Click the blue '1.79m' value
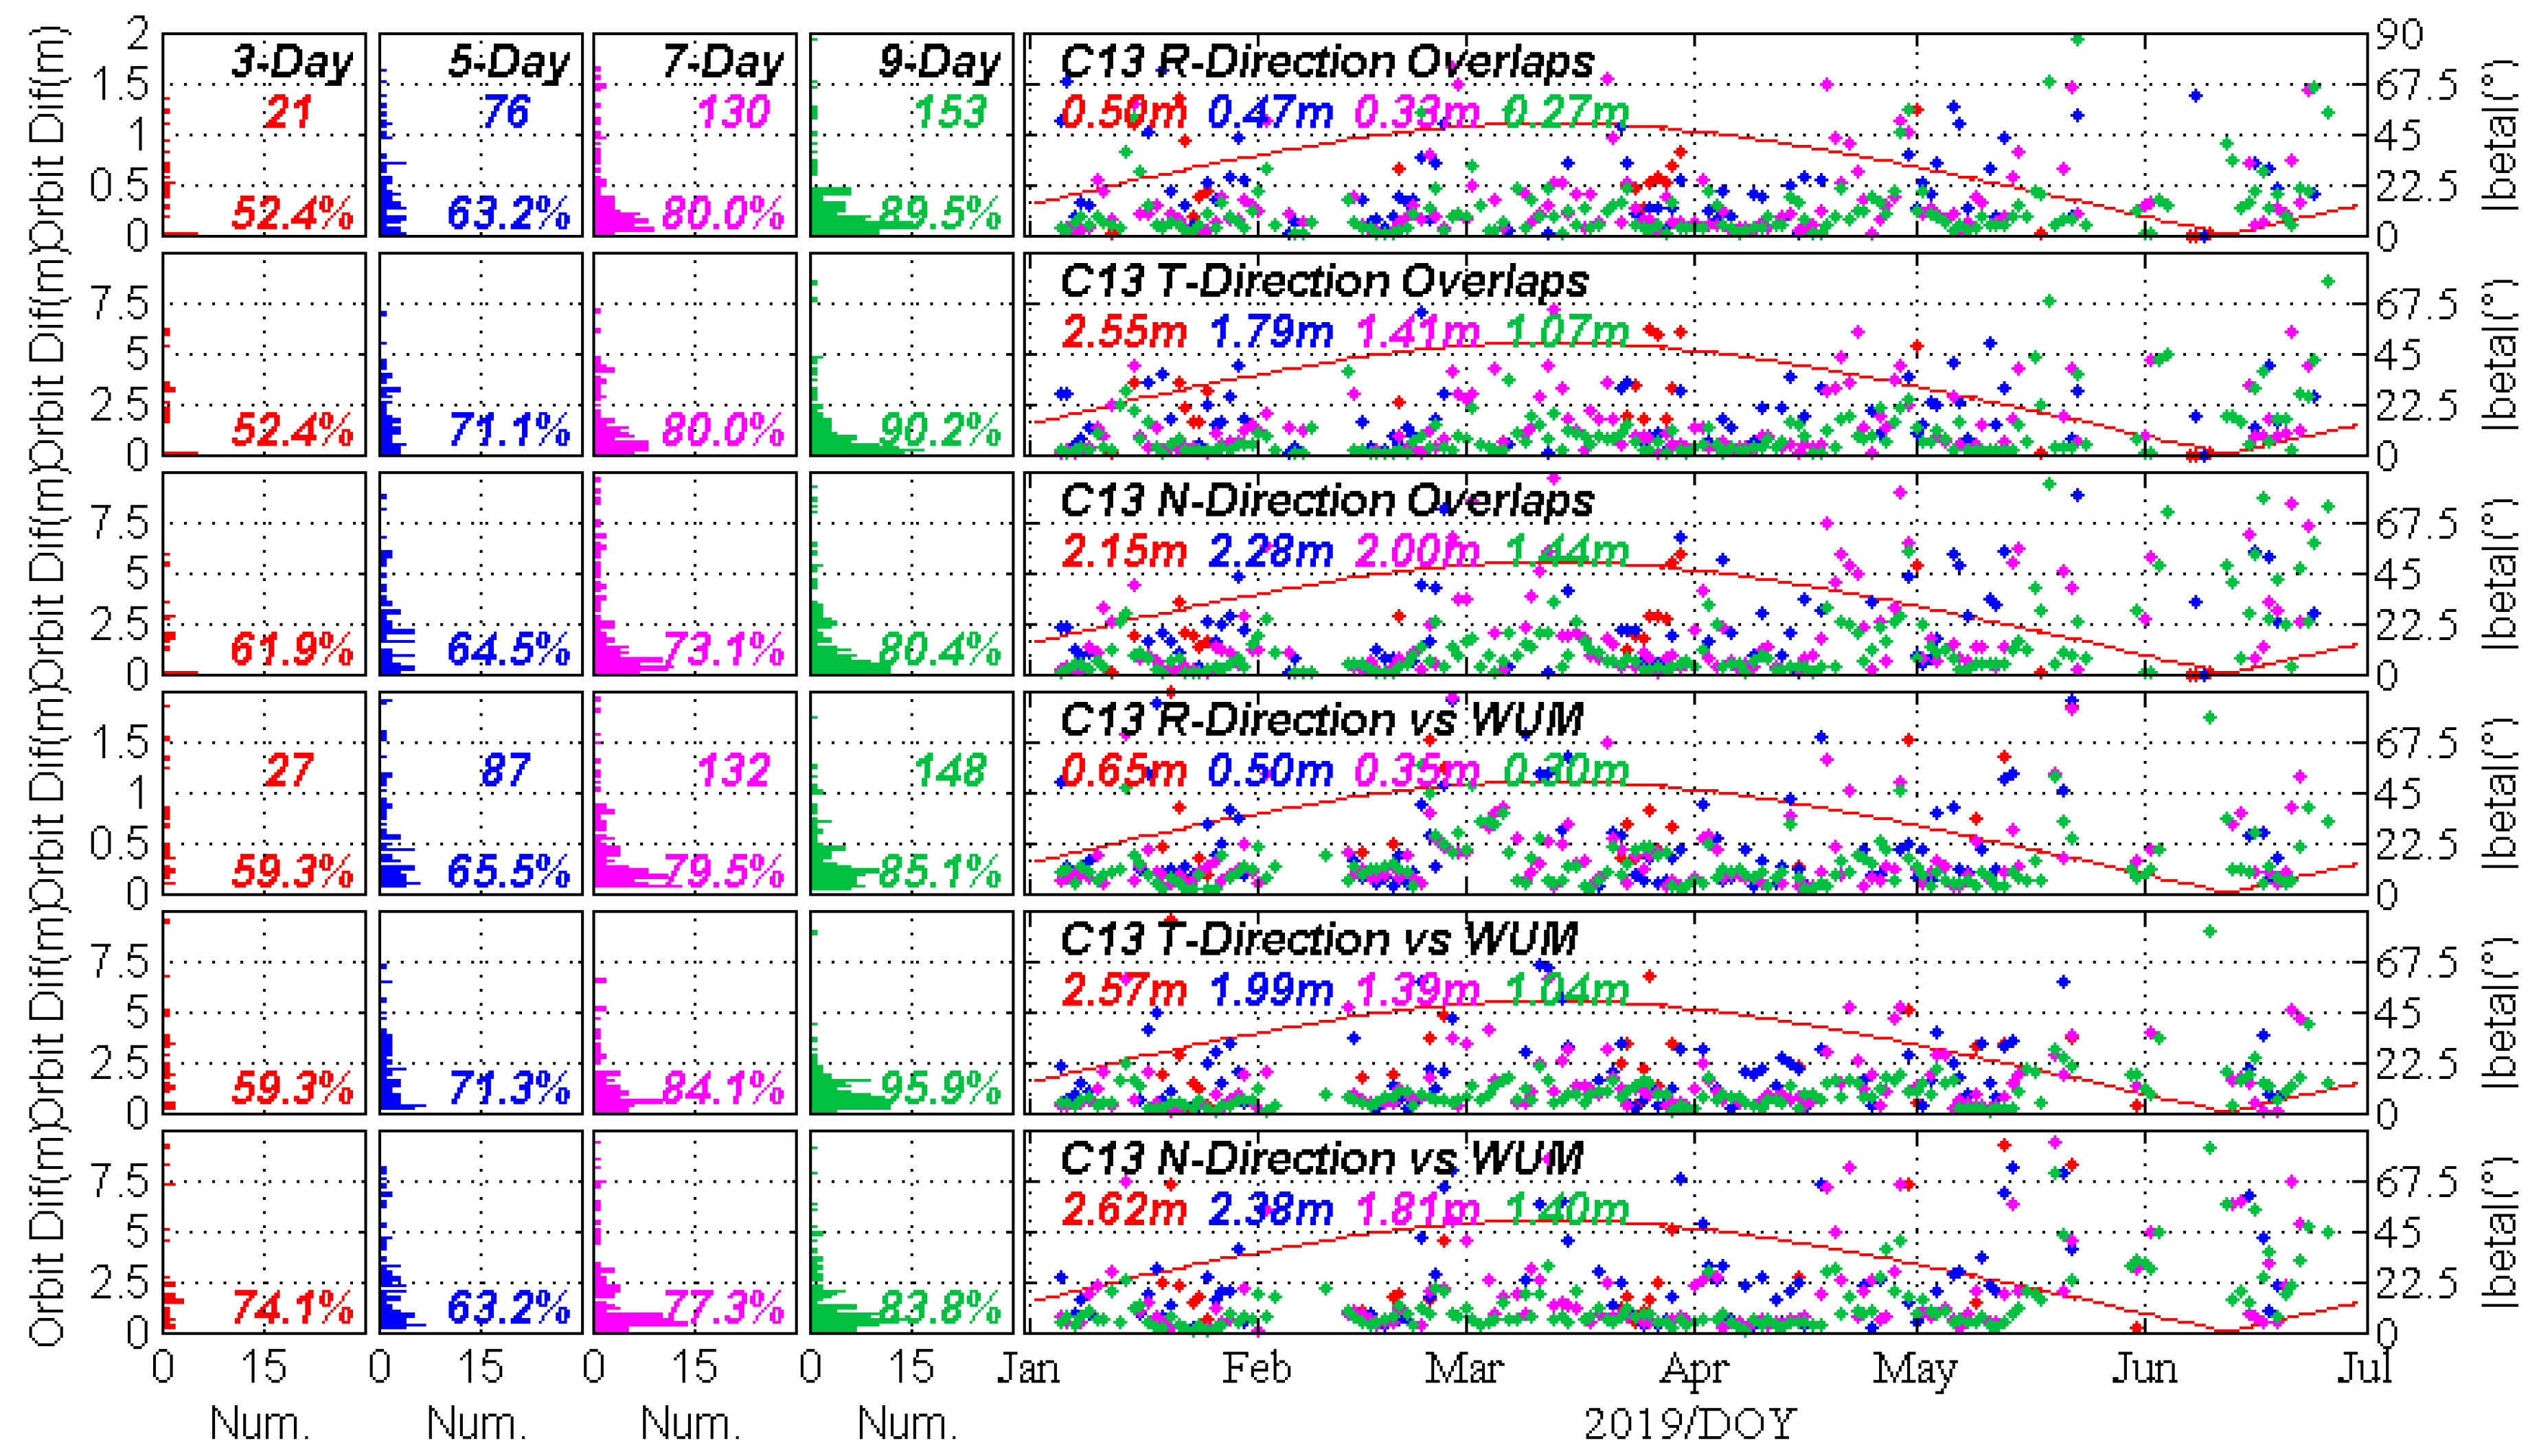This screenshot has width=2539, height=1456. click(x=1270, y=331)
